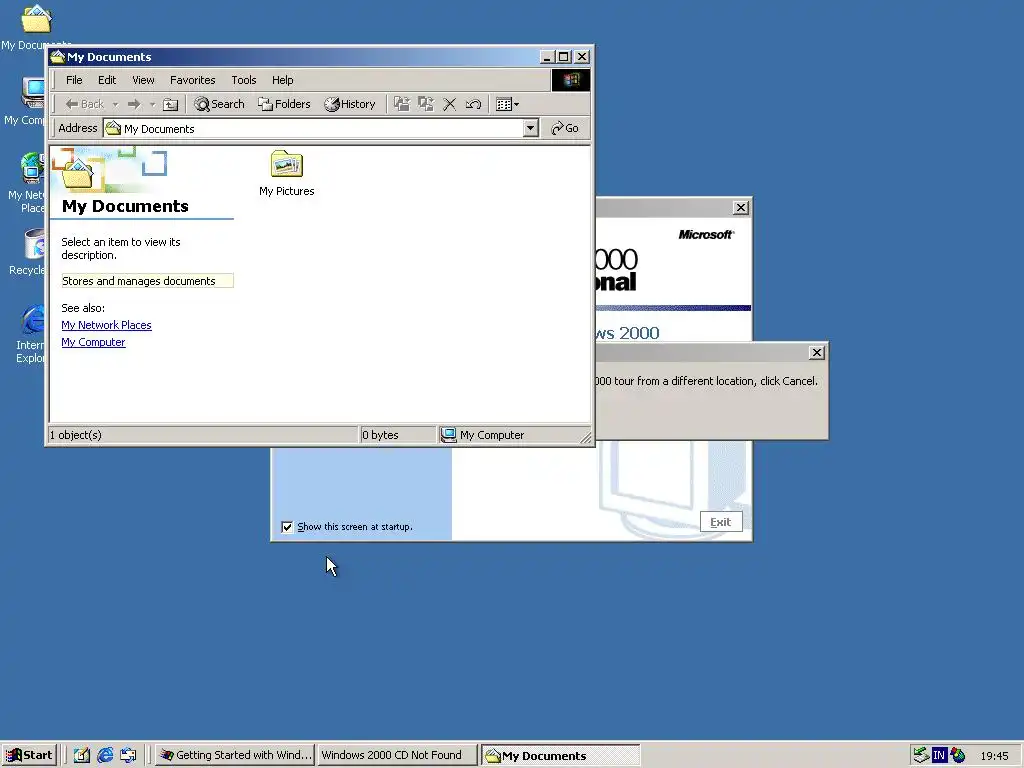This screenshot has width=1024, height=768.
Task: Select the Recycle Bin desktop icon
Action: click(x=34, y=244)
